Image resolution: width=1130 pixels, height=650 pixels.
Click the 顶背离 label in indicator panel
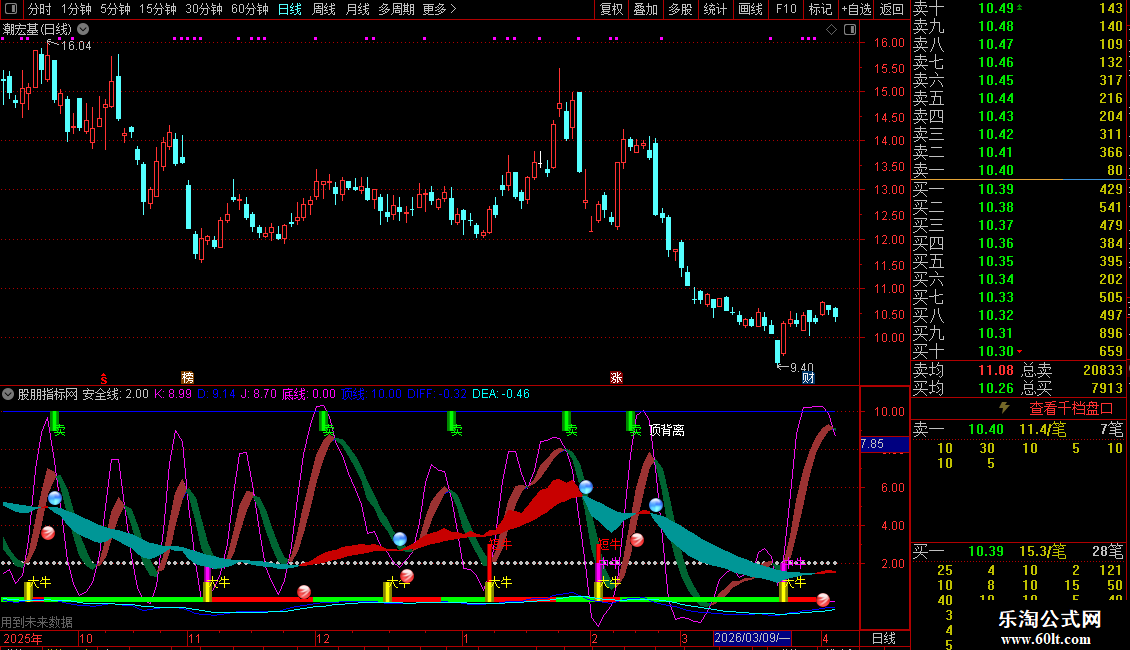667,430
